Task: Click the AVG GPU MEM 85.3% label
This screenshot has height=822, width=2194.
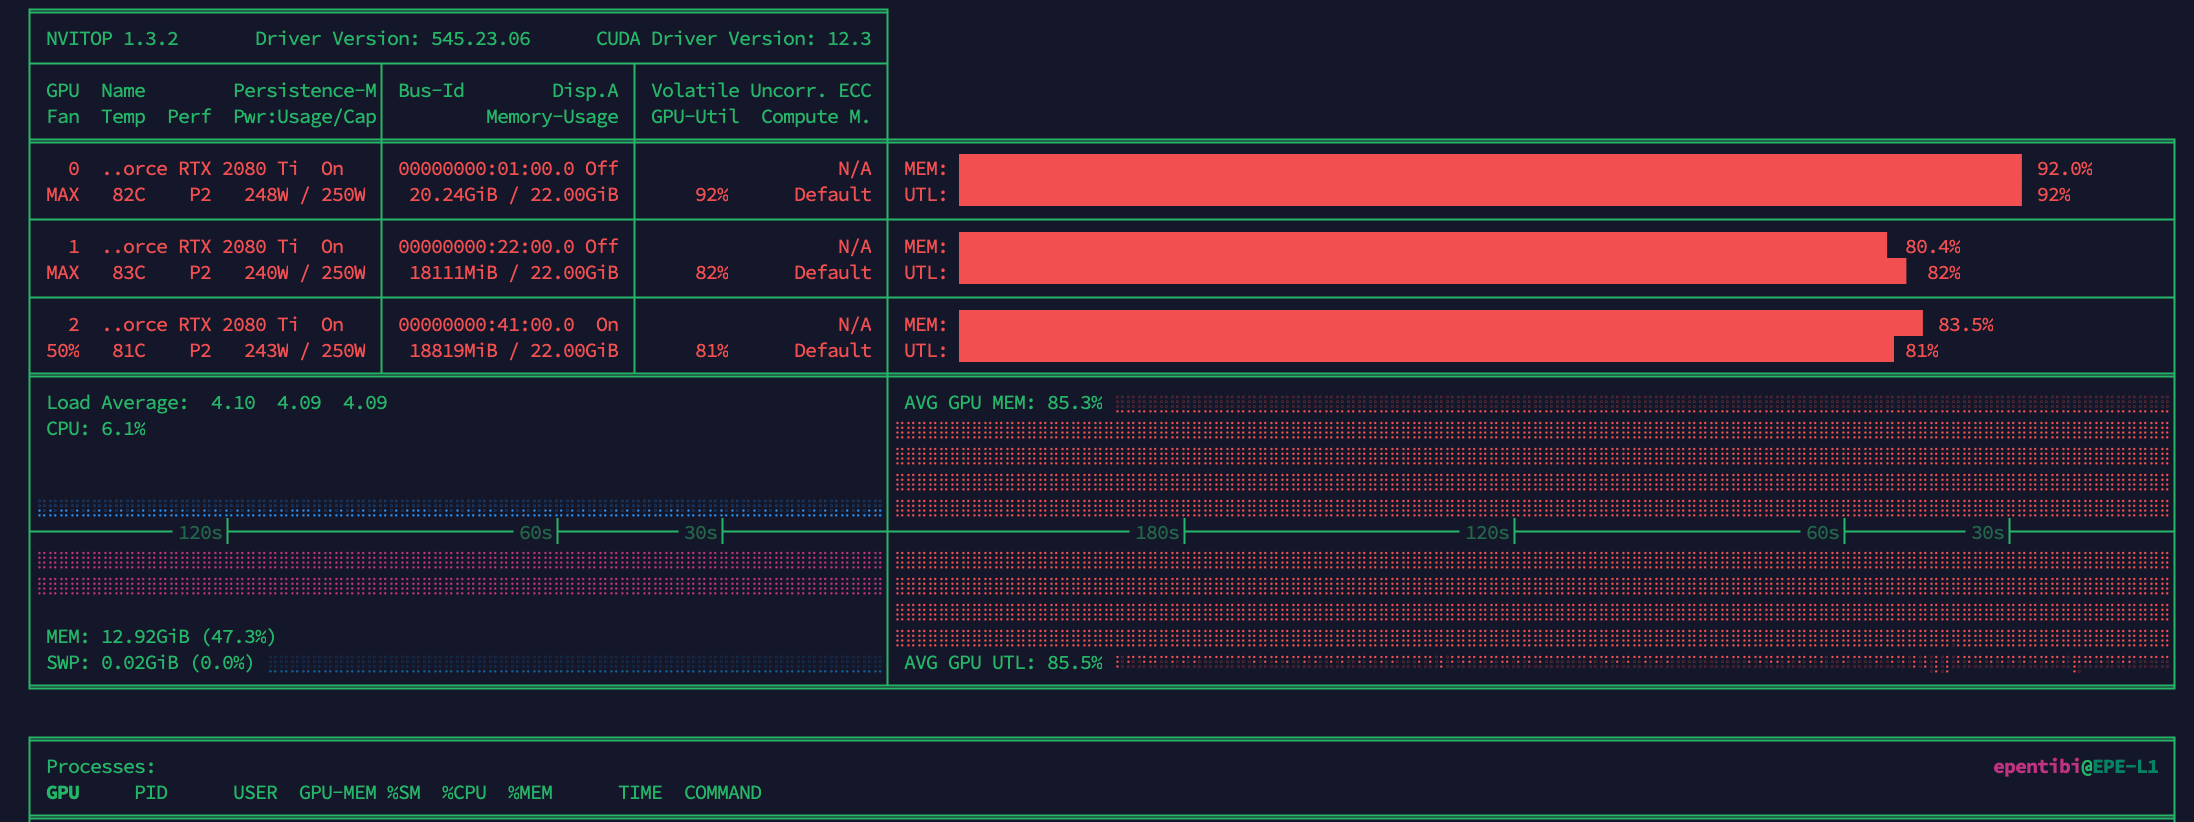Action: click(1003, 402)
